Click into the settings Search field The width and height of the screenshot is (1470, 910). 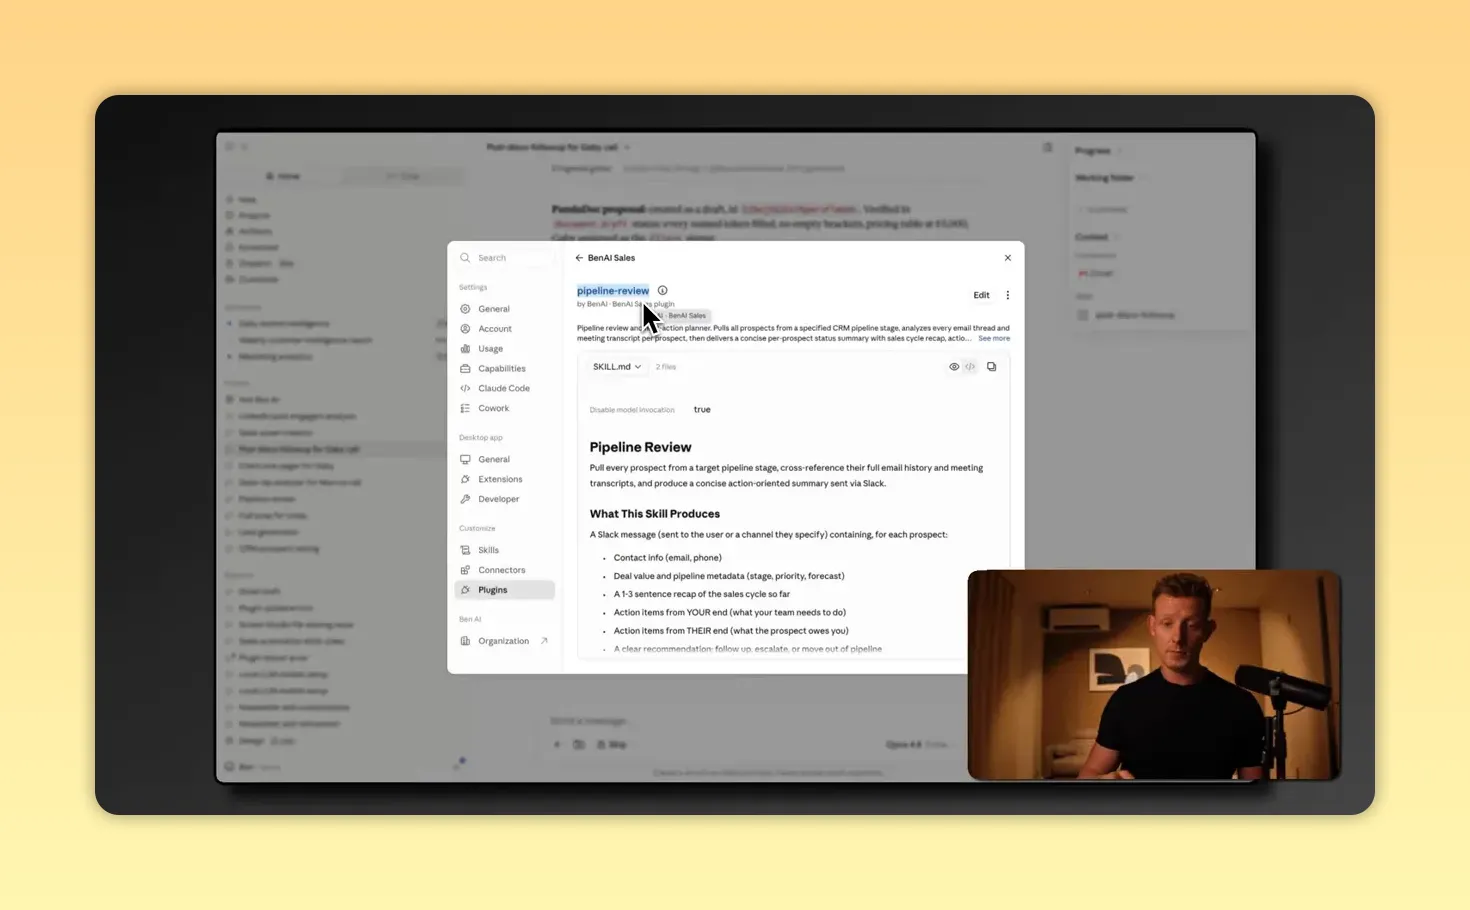pos(506,258)
